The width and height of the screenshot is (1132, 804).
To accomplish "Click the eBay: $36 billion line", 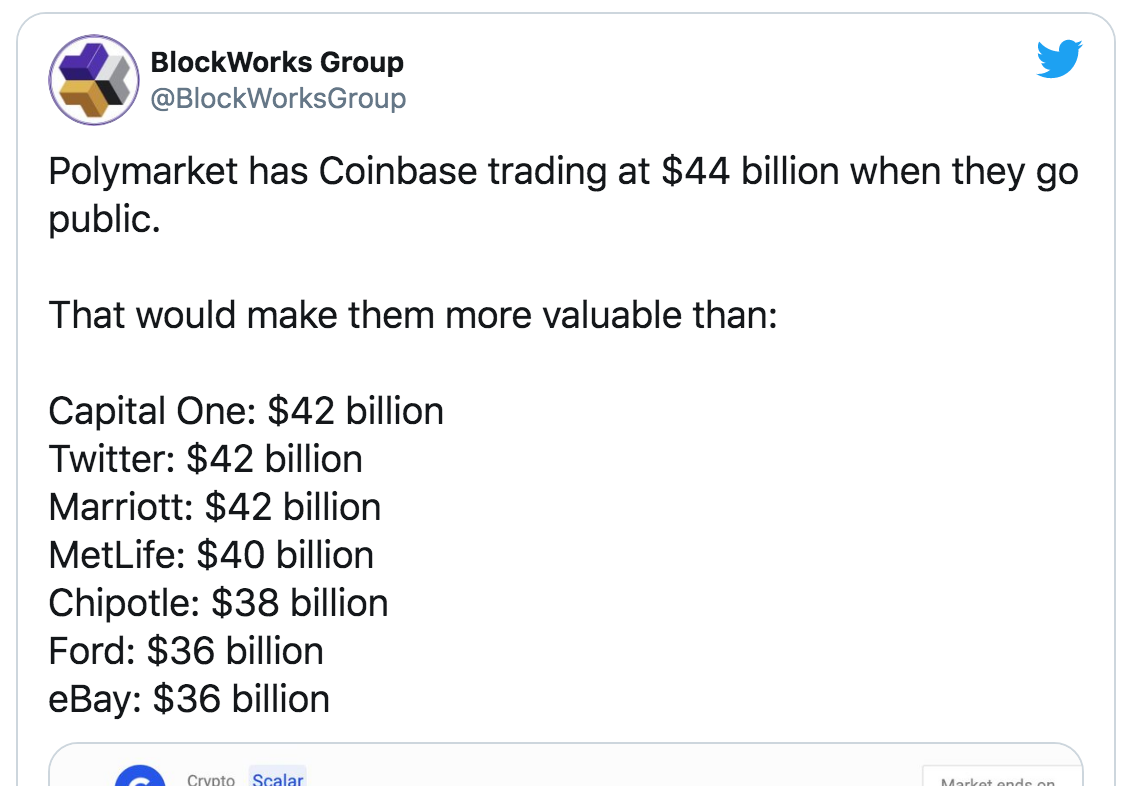I will (x=189, y=699).
